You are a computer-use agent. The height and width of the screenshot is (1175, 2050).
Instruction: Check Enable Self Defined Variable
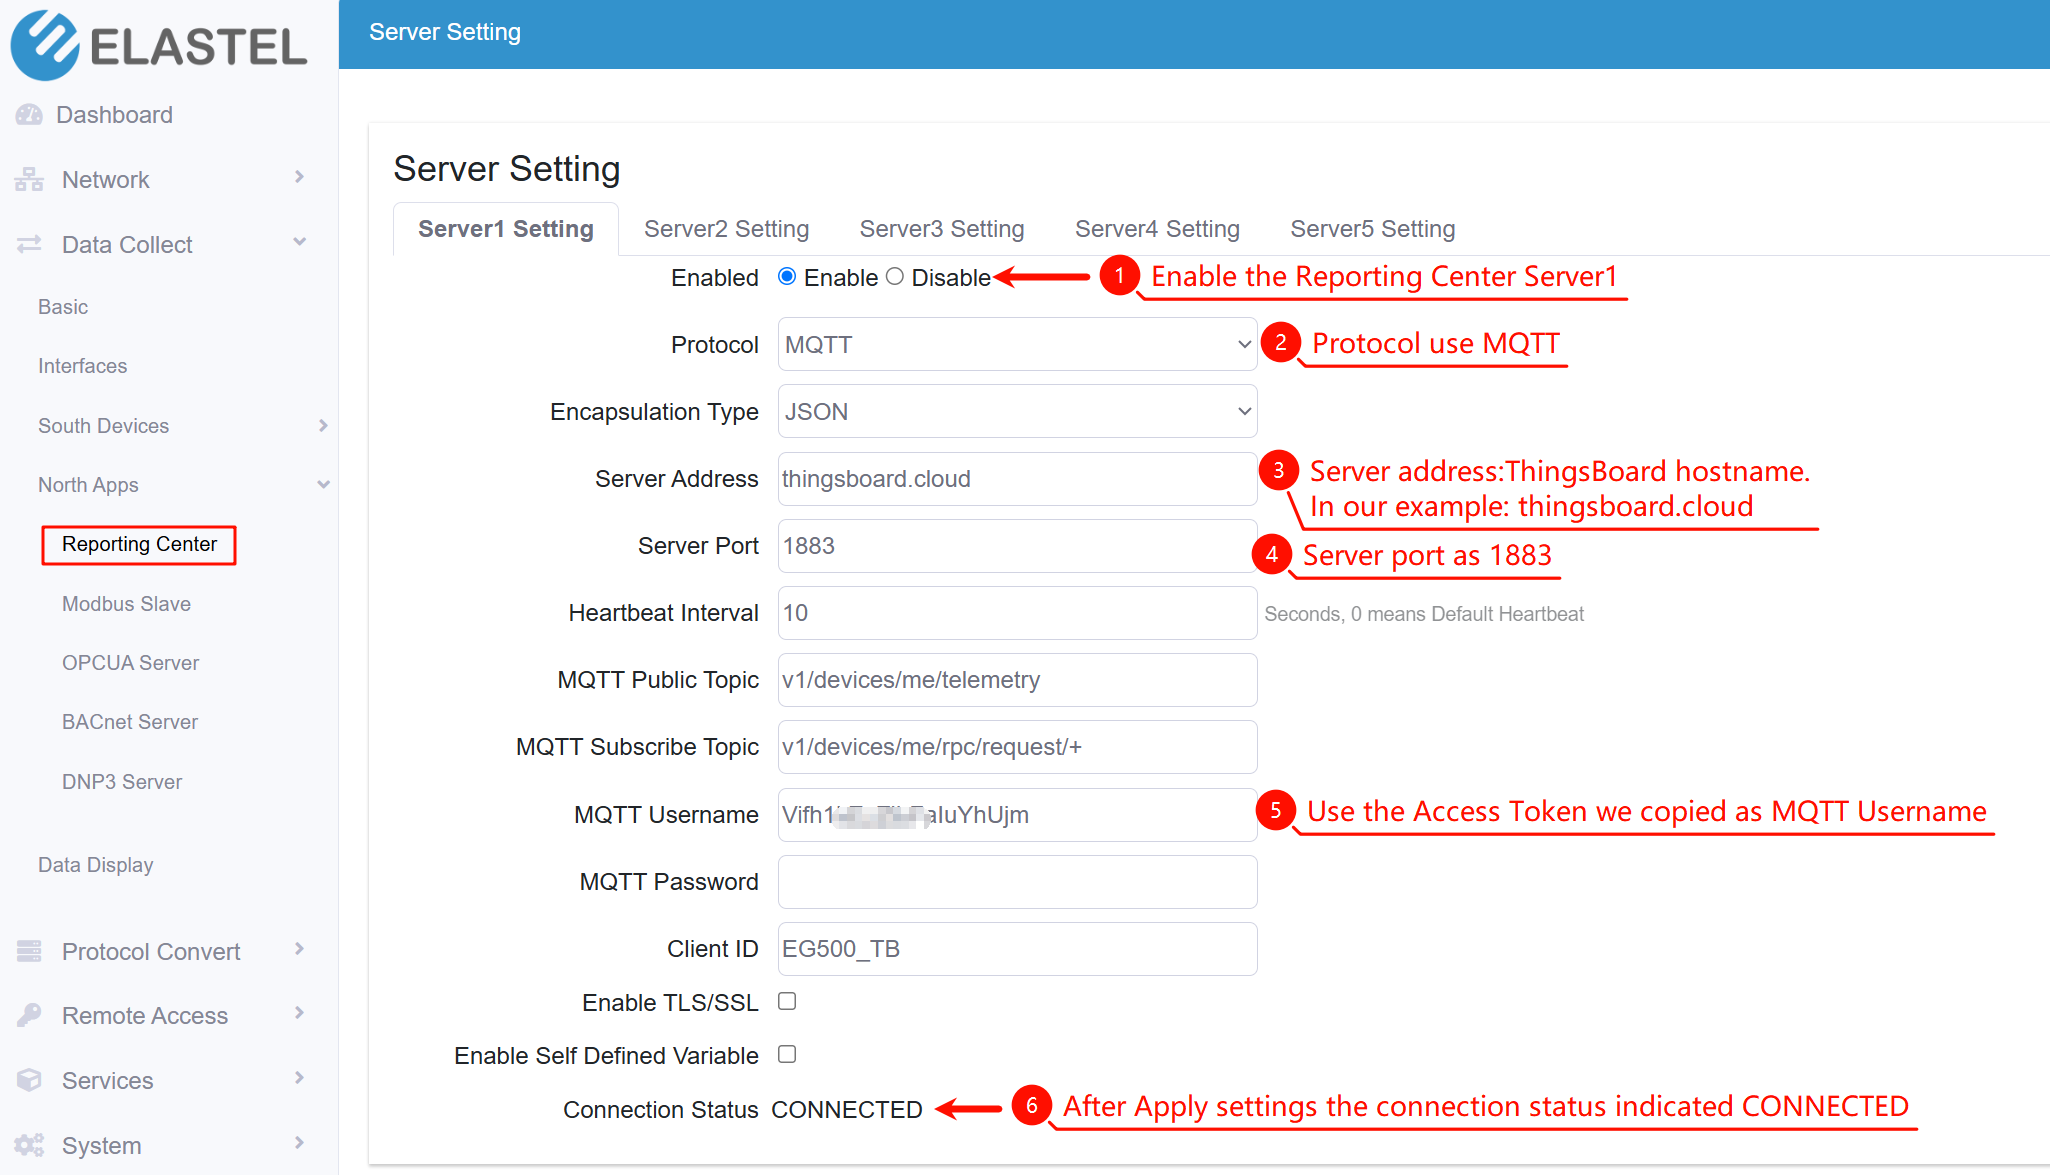[x=787, y=1054]
